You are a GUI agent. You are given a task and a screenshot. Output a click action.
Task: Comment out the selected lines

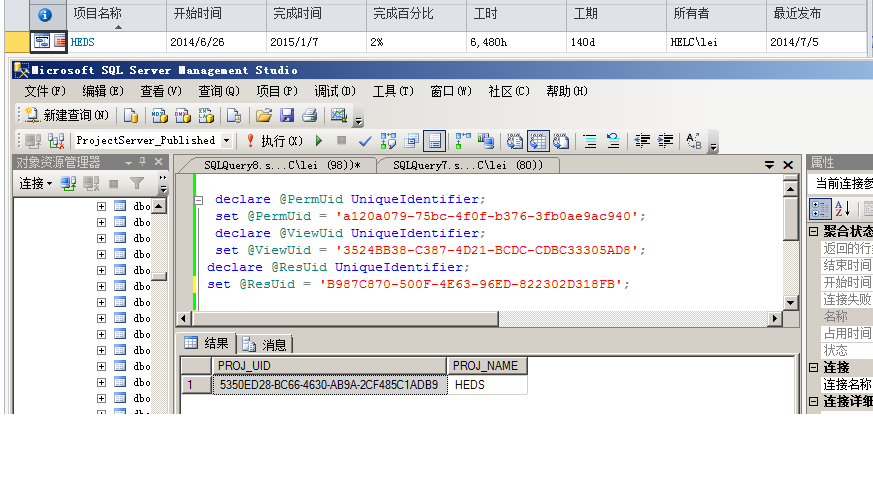click(x=590, y=141)
